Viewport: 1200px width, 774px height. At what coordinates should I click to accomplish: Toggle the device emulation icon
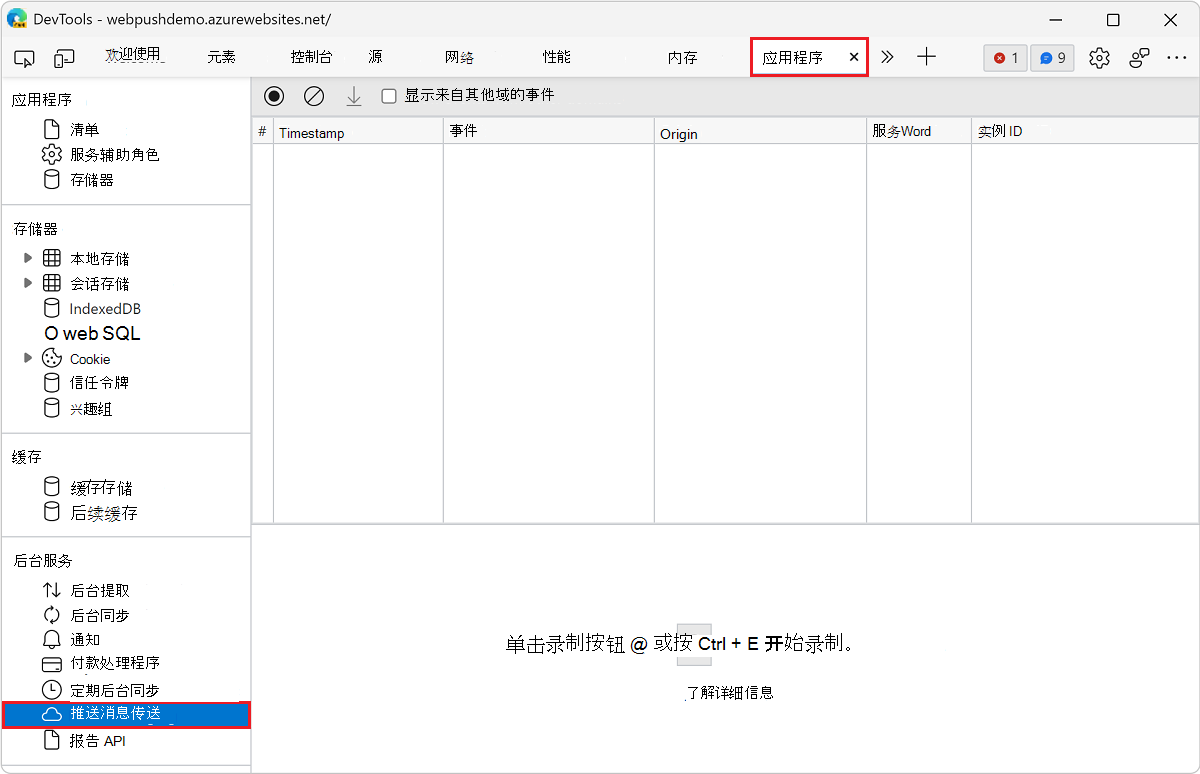click(64, 58)
